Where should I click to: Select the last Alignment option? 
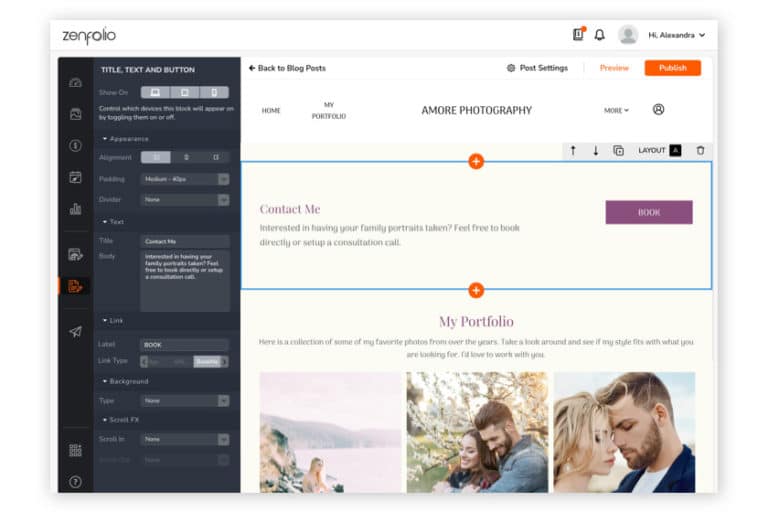pos(216,157)
